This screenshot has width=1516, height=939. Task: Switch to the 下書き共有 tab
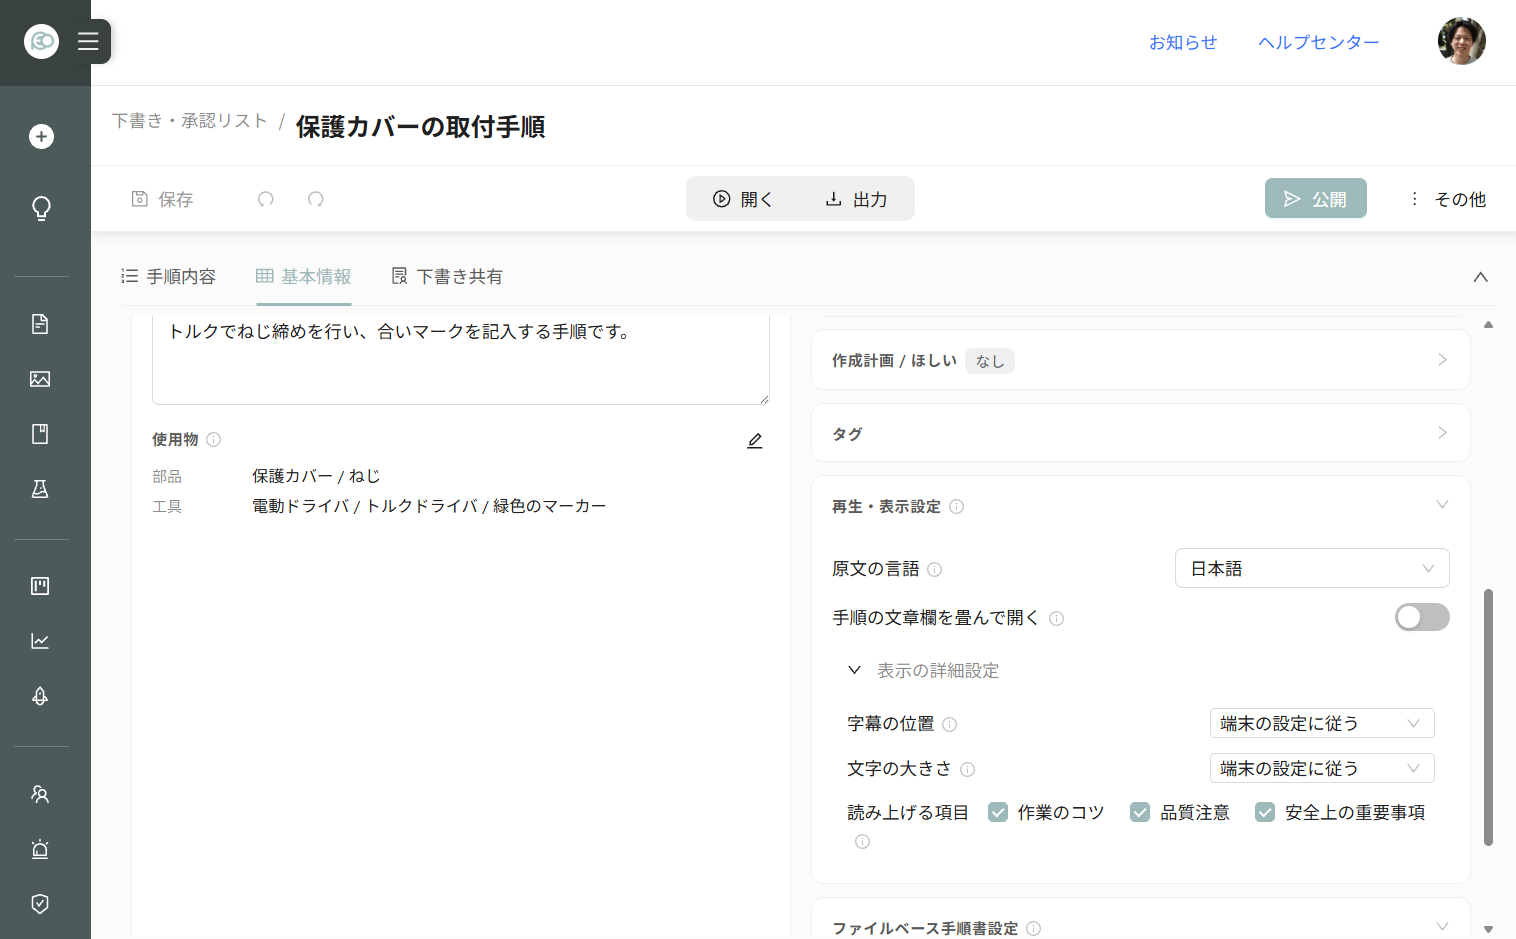(447, 277)
